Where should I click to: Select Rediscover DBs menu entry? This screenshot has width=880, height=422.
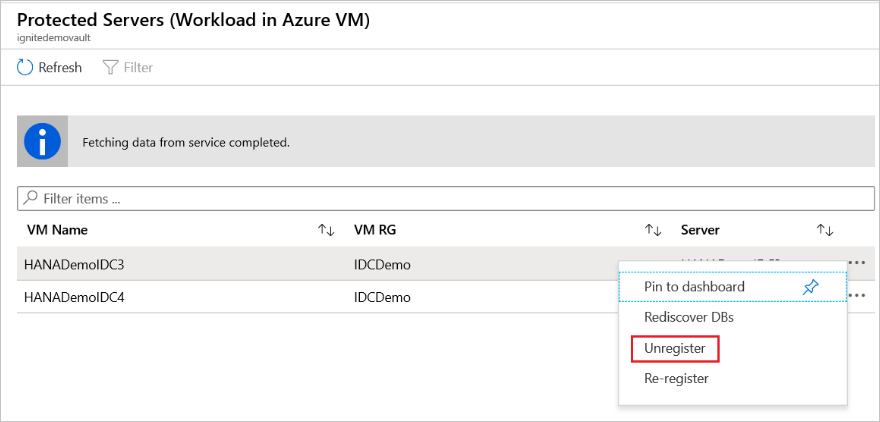(x=690, y=317)
